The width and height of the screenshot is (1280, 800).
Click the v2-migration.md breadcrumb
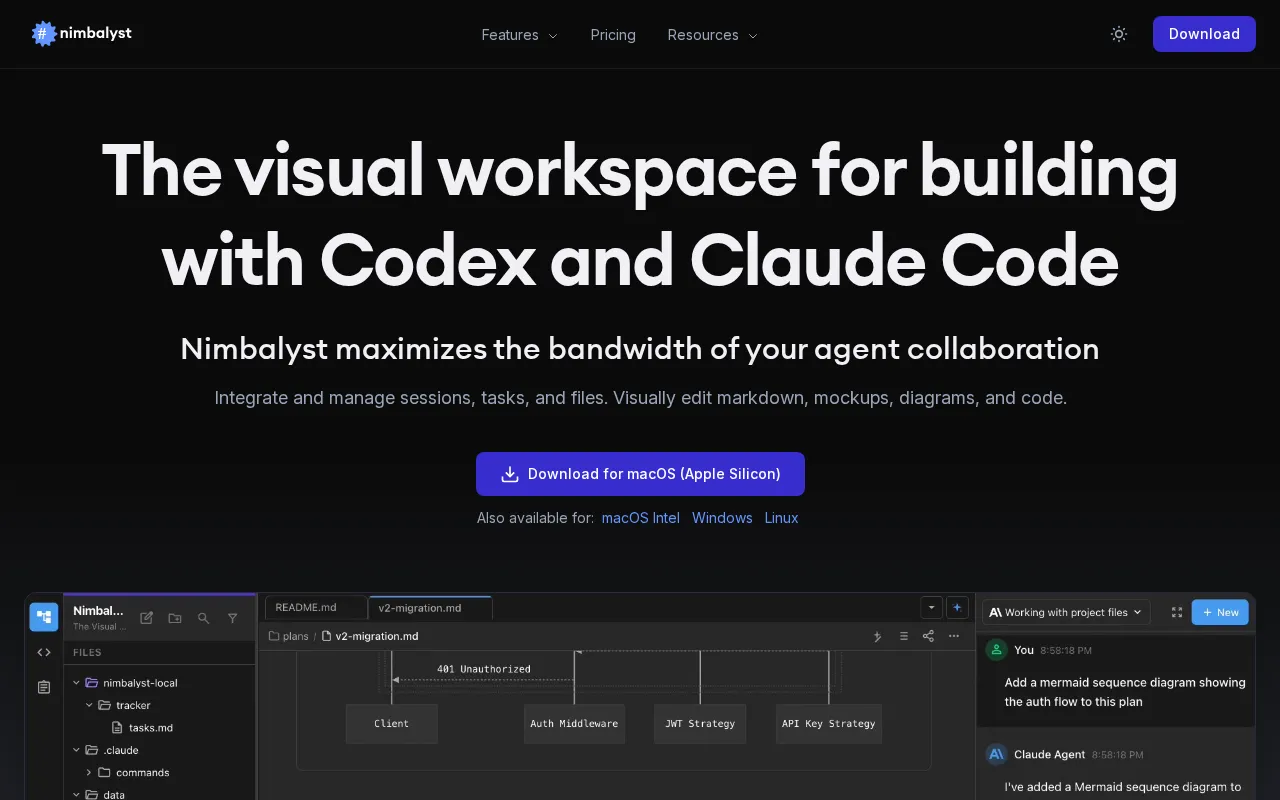[x=369, y=636]
